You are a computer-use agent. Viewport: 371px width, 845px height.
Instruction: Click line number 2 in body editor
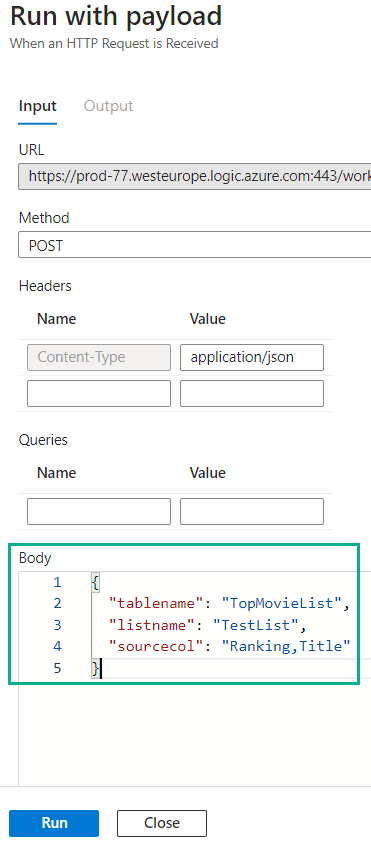point(57,604)
